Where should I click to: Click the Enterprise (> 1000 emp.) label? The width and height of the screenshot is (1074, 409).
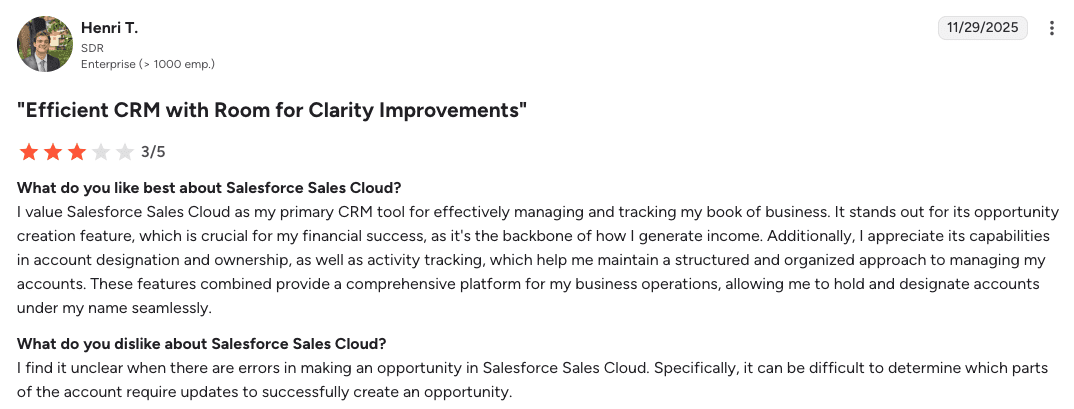[148, 64]
